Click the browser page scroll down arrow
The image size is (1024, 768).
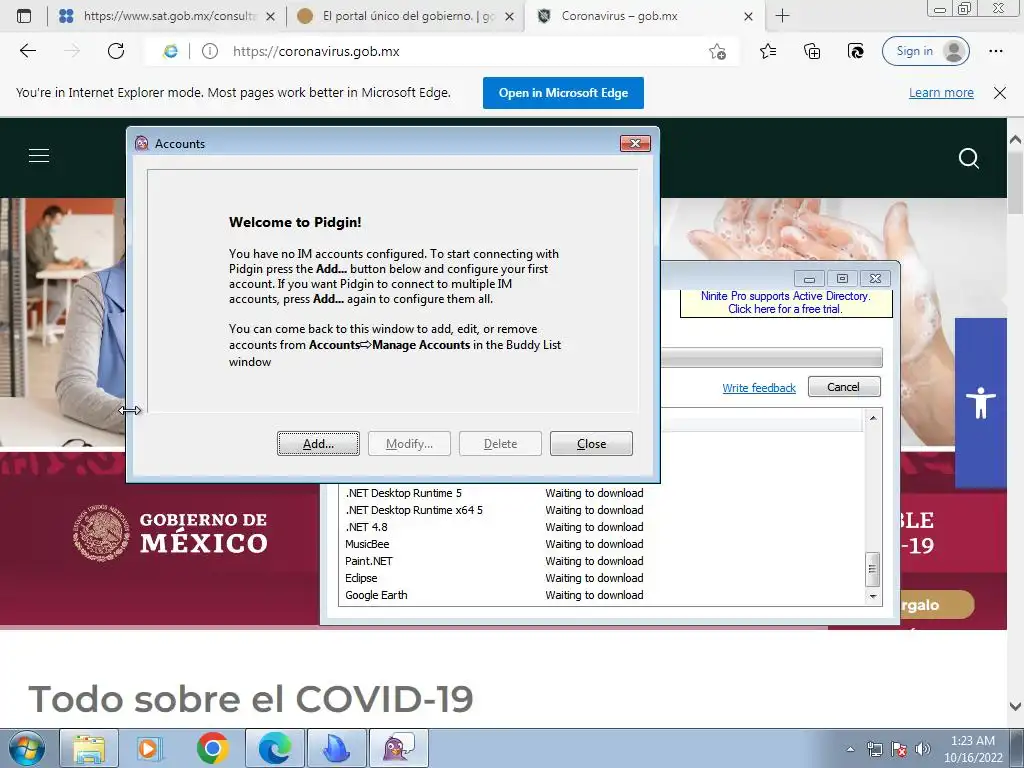pyautogui.click(x=1016, y=706)
